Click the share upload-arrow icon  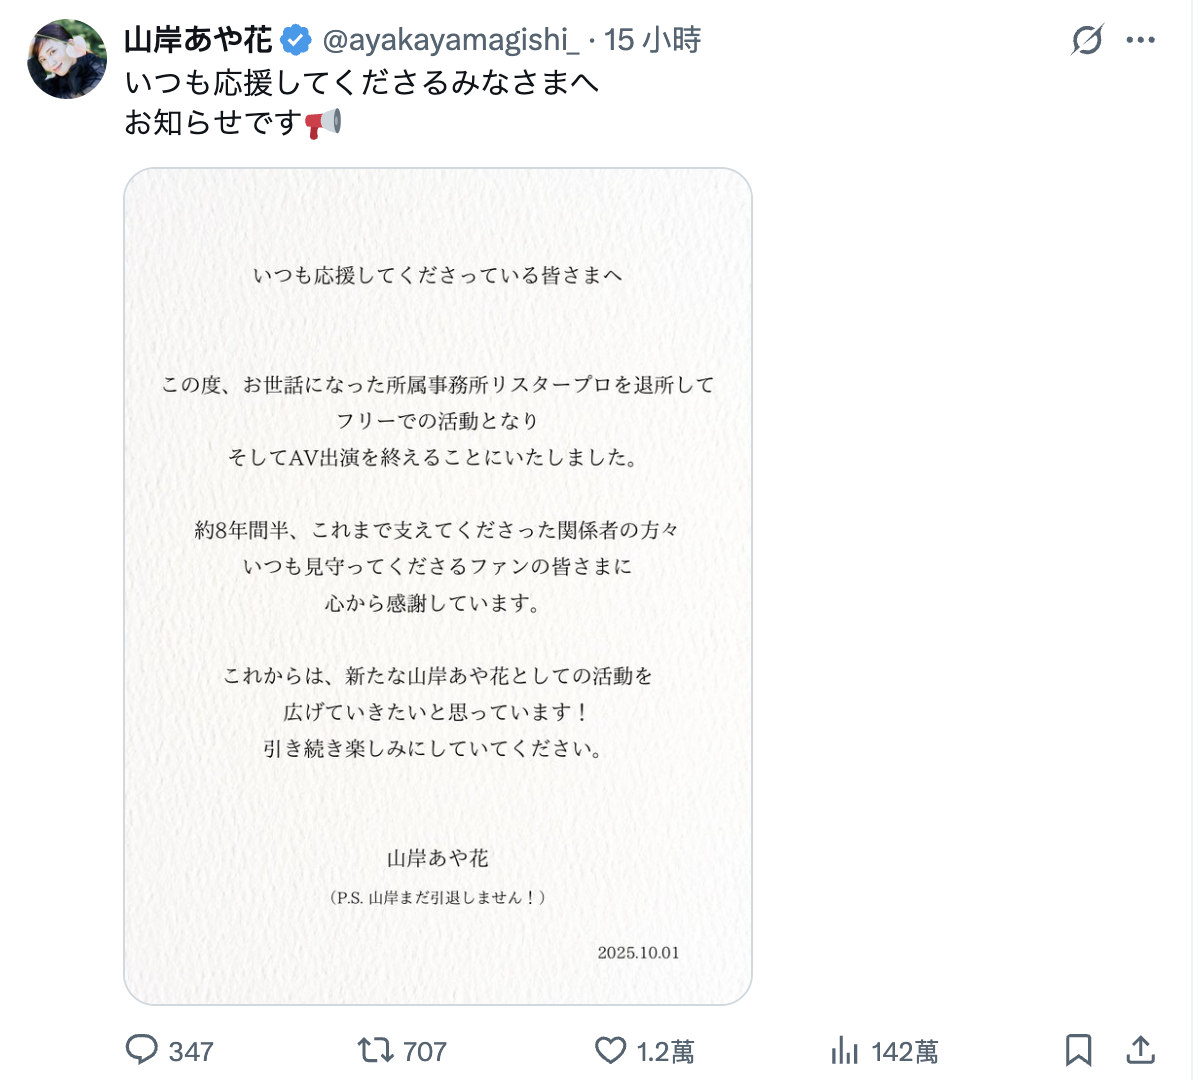pos(1140,1050)
